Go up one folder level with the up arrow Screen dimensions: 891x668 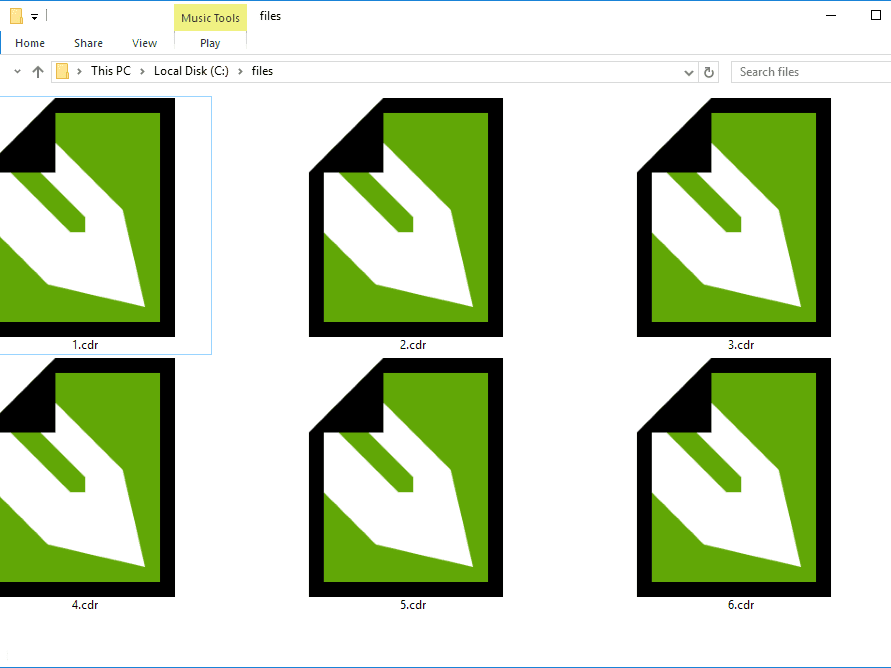tap(38, 72)
